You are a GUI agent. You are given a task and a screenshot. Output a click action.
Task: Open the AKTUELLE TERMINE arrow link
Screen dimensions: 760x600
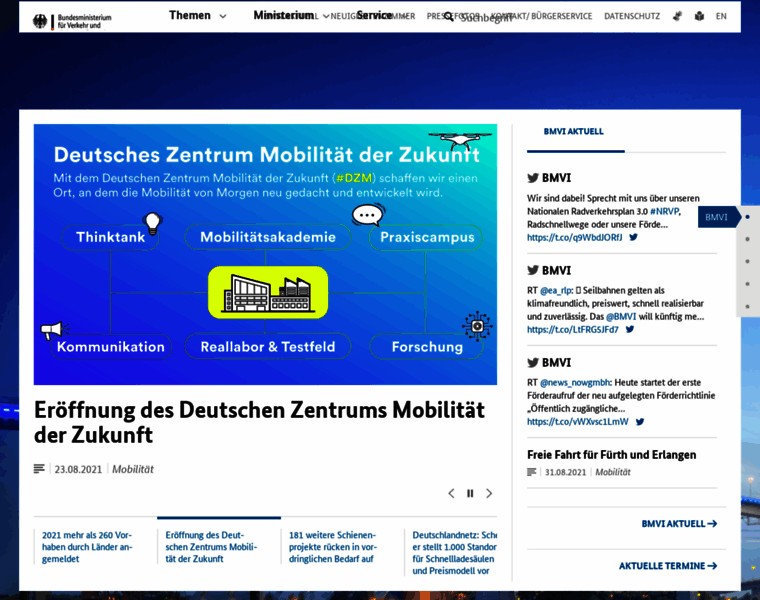668,566
